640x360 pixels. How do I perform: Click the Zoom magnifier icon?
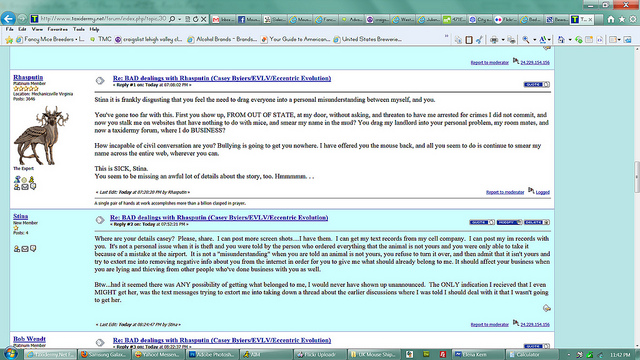(526, 40)
